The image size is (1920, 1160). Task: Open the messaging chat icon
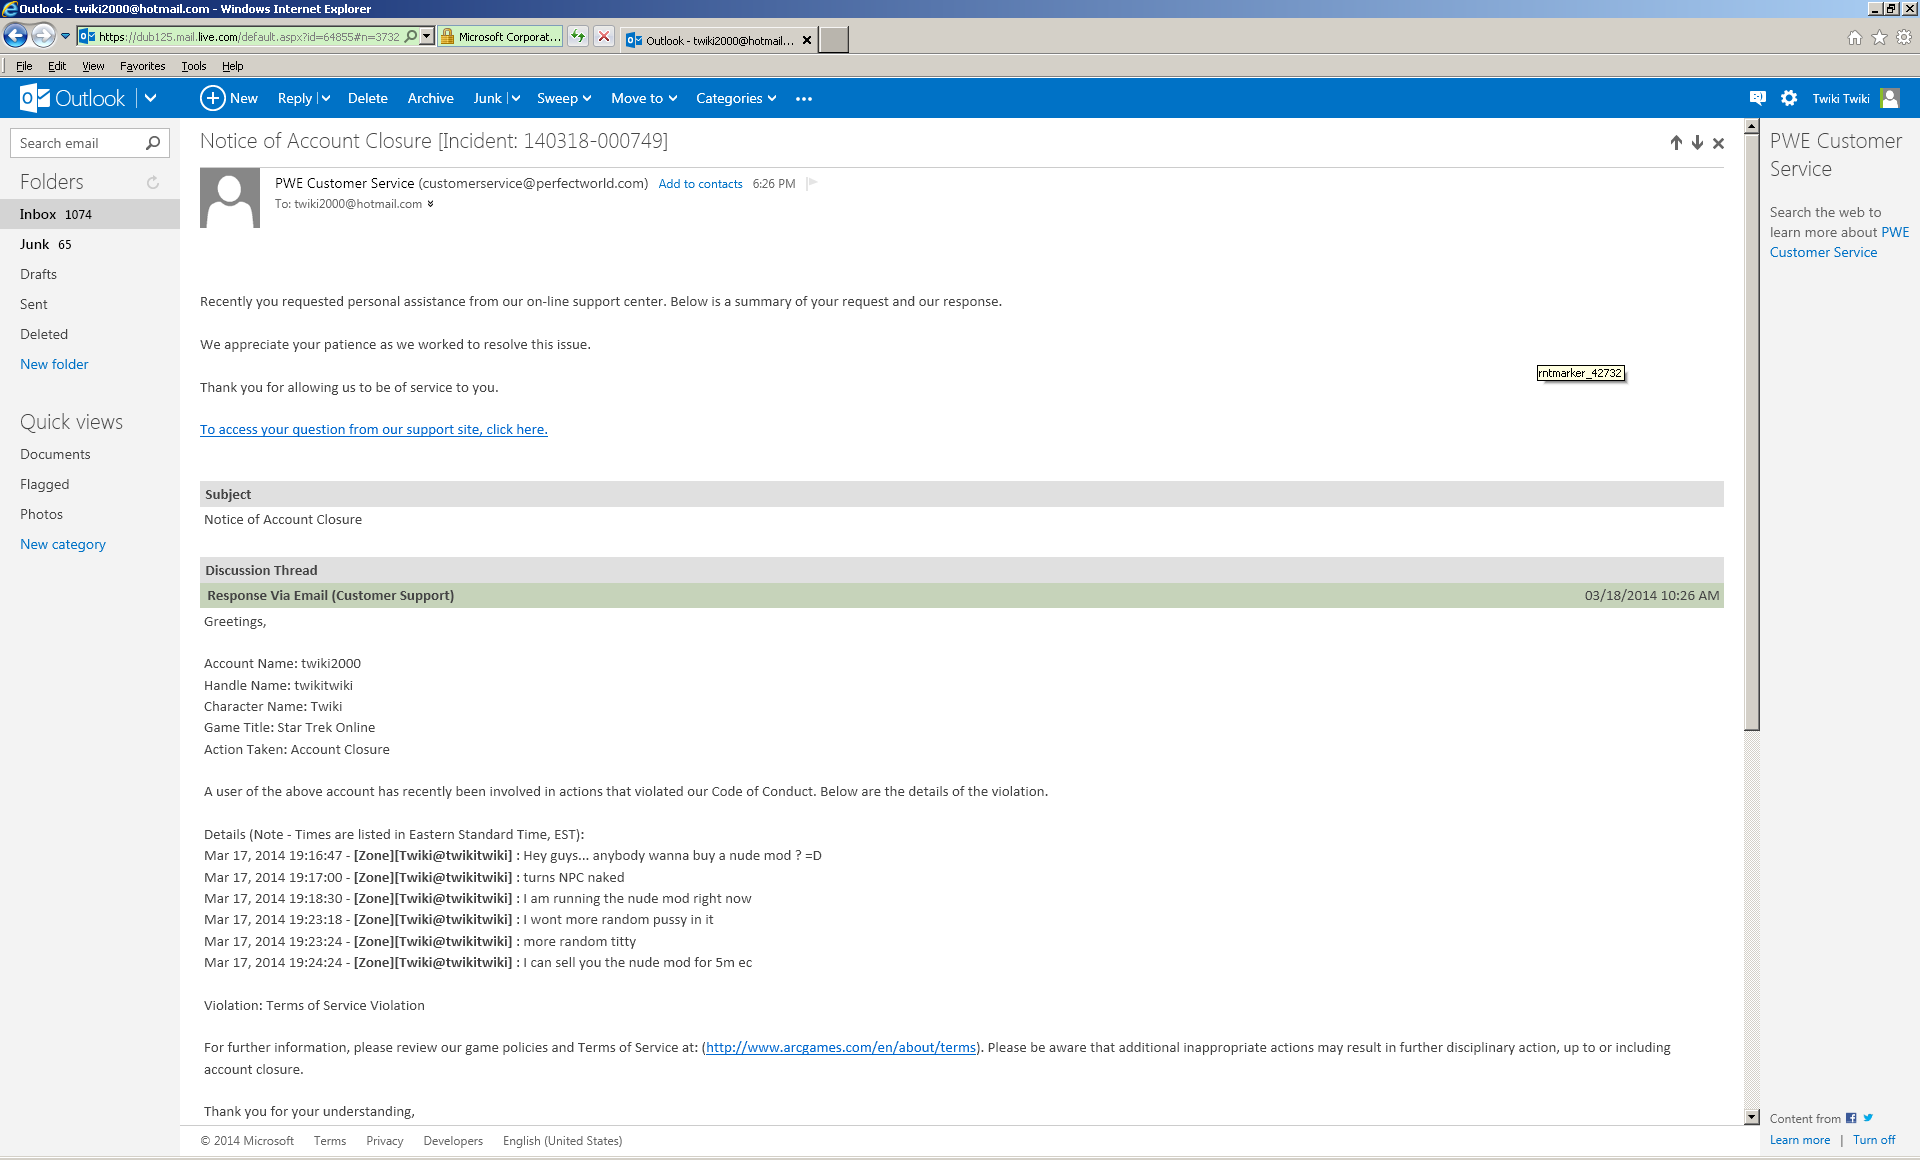pyautogui.click(x=1757, y=98)
